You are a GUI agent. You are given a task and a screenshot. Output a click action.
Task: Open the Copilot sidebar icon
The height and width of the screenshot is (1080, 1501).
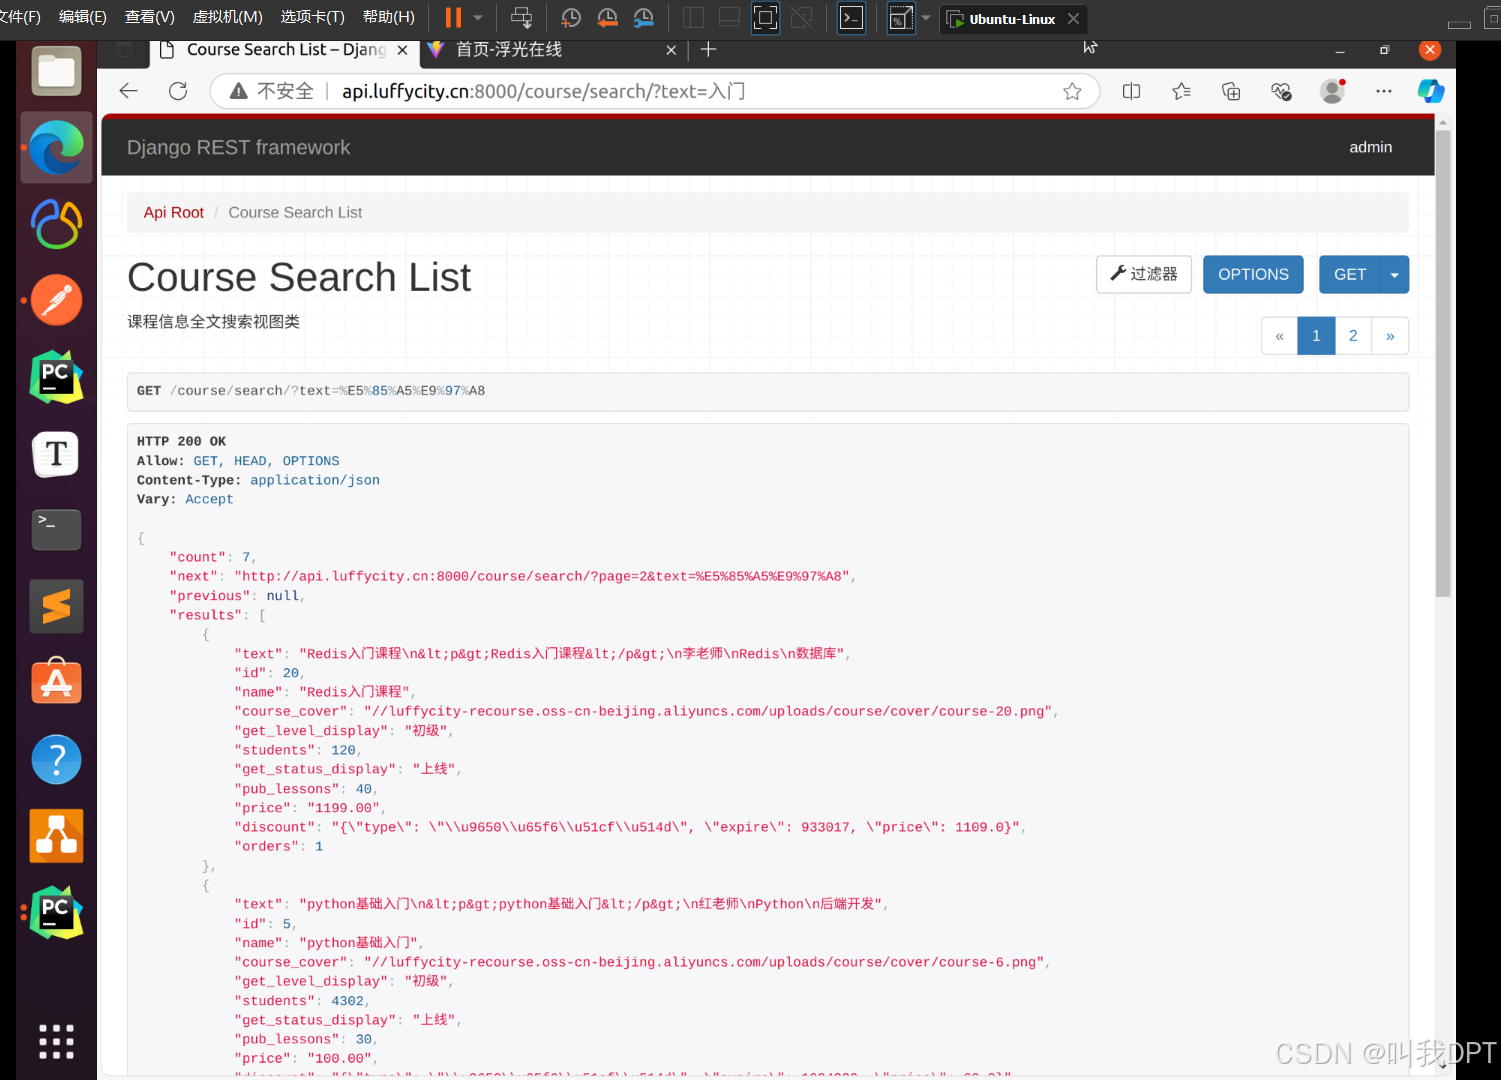tap(1431, 91)
